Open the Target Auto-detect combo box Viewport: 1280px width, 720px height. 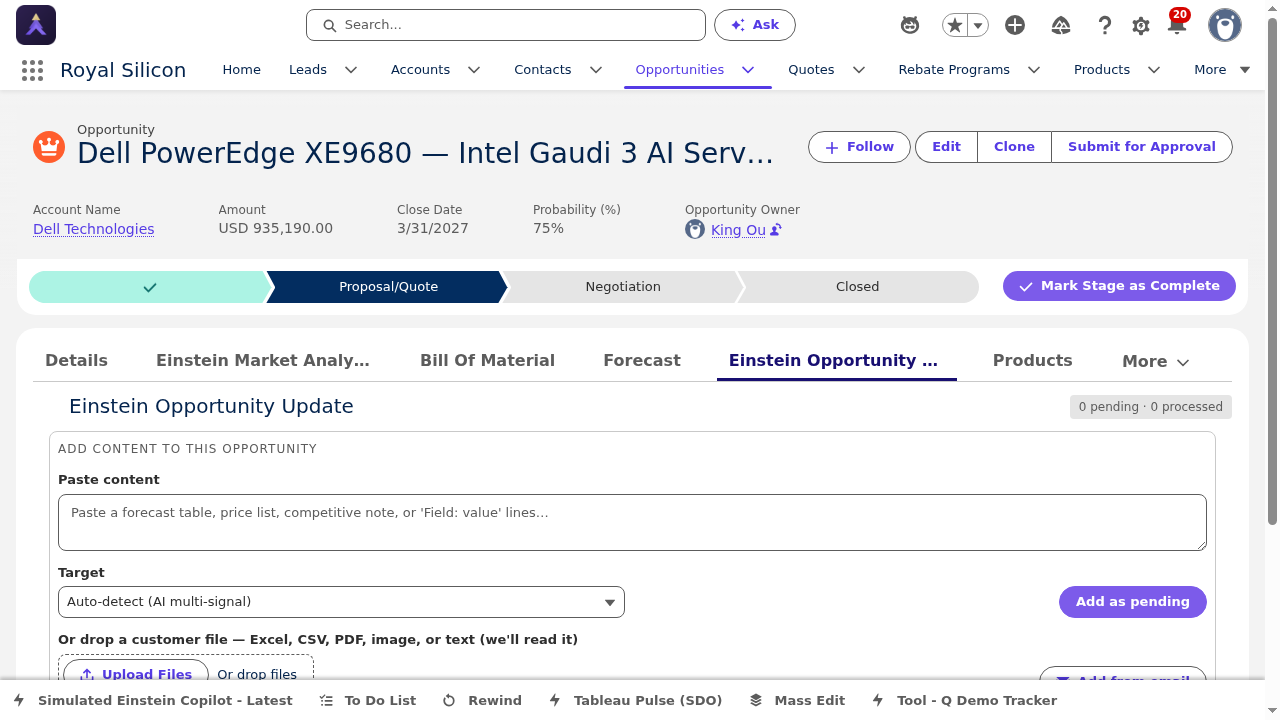click(341, 602)
